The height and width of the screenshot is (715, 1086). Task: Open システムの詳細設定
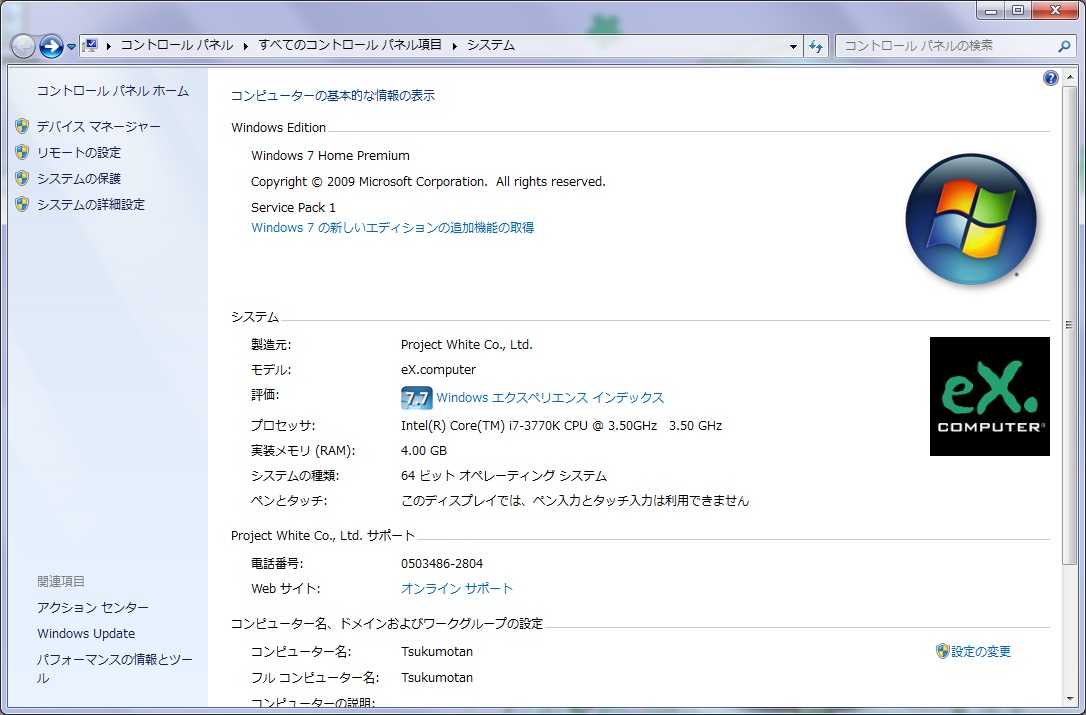(90, 205)
